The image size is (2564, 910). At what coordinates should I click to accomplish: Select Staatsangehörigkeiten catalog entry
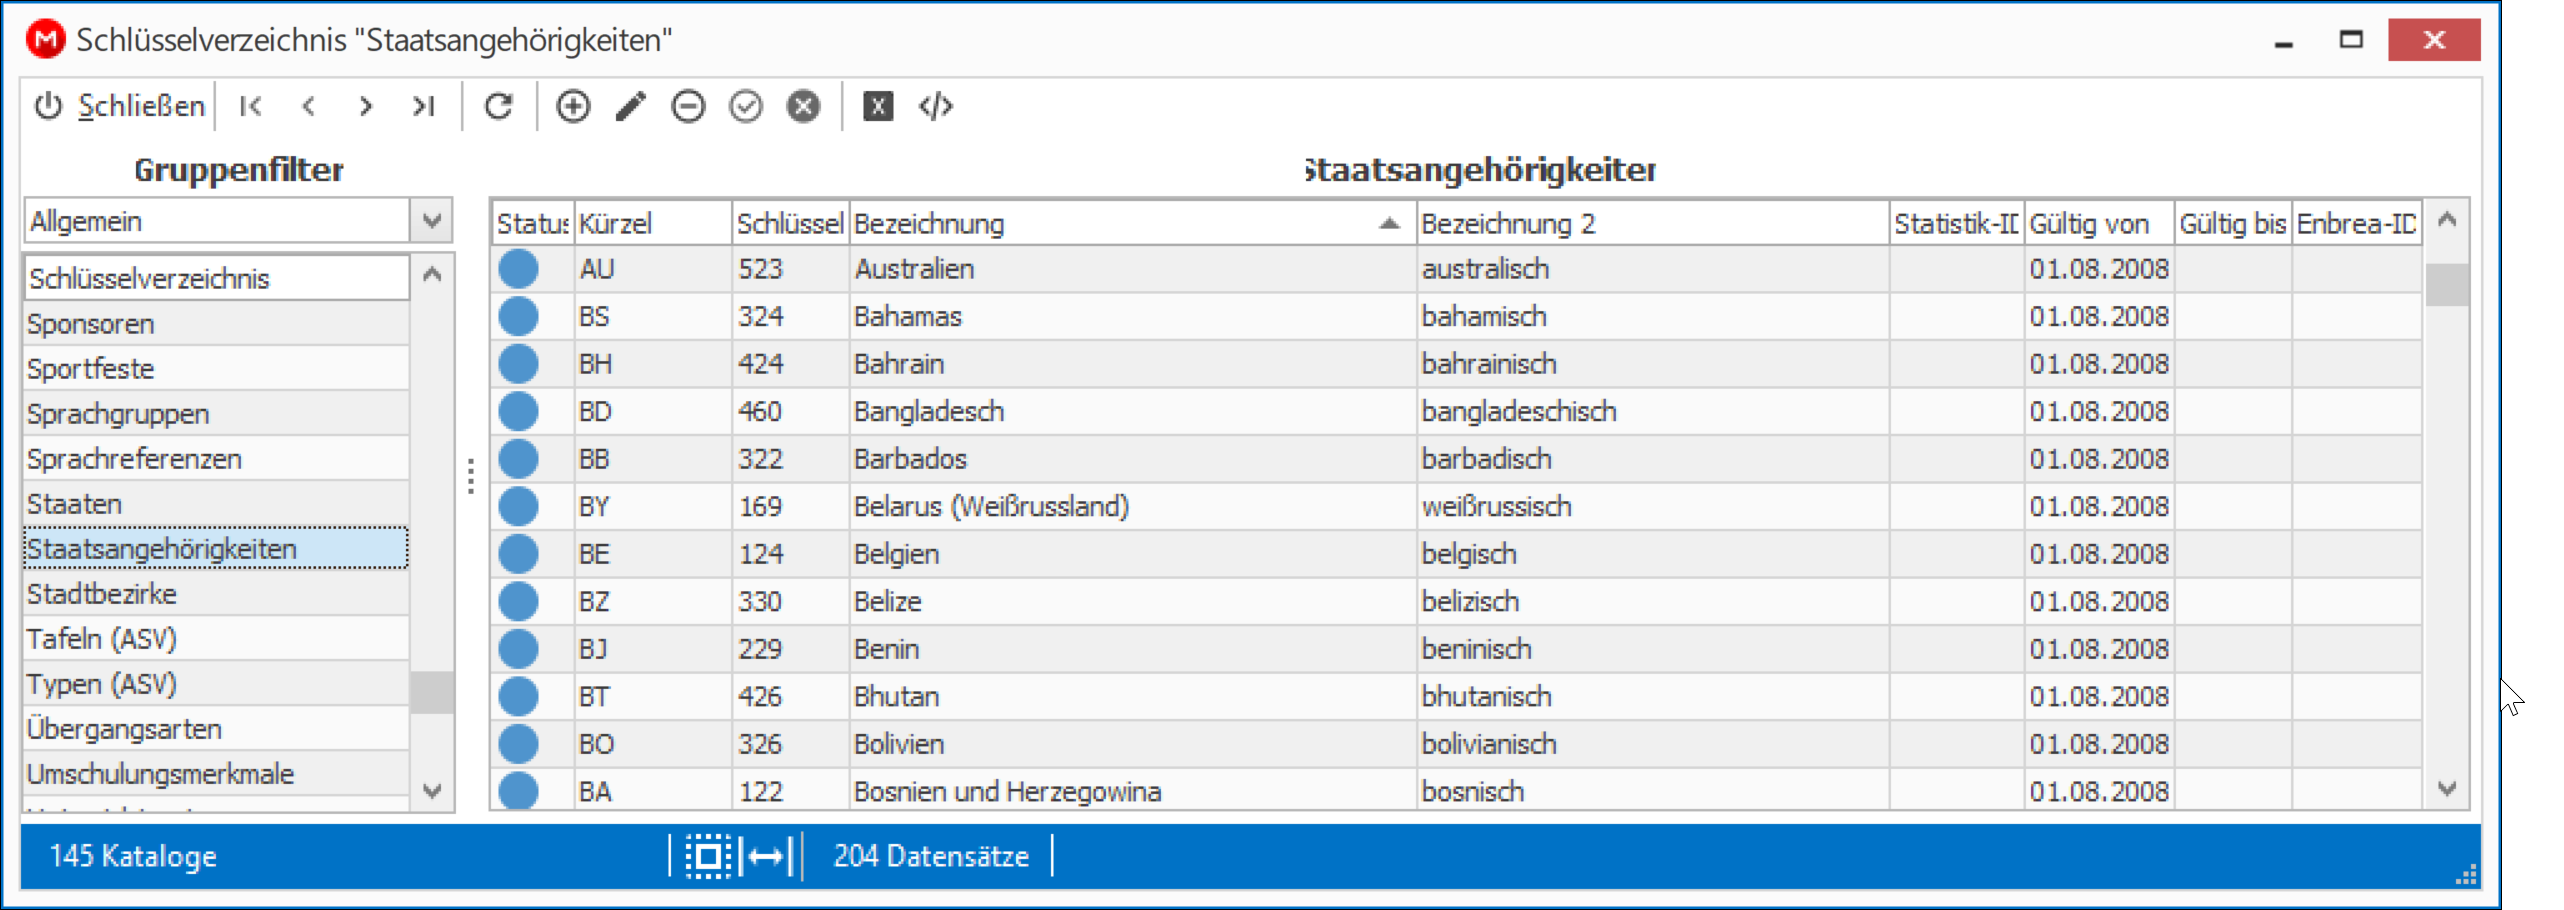pyautogui.click(x=216, y=549)
